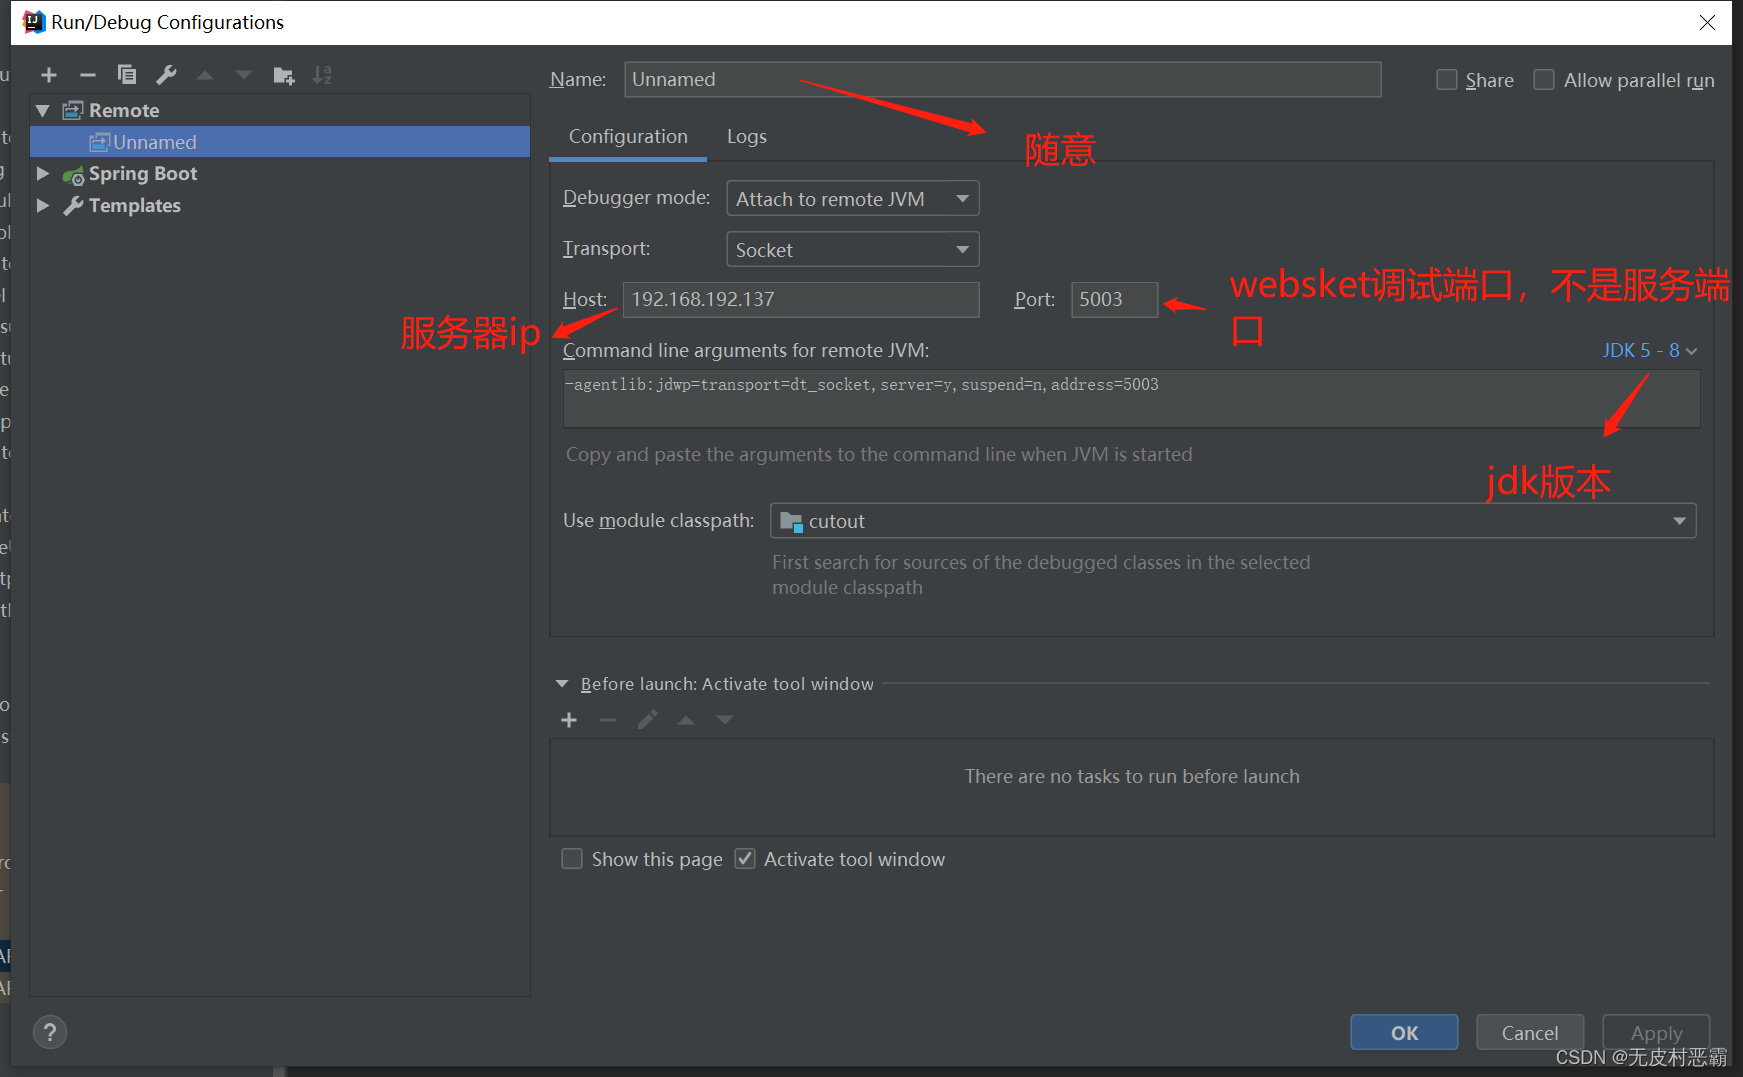Open help with question mark button
This screenshot has height=1077, width=1743.
(50, 1032)
